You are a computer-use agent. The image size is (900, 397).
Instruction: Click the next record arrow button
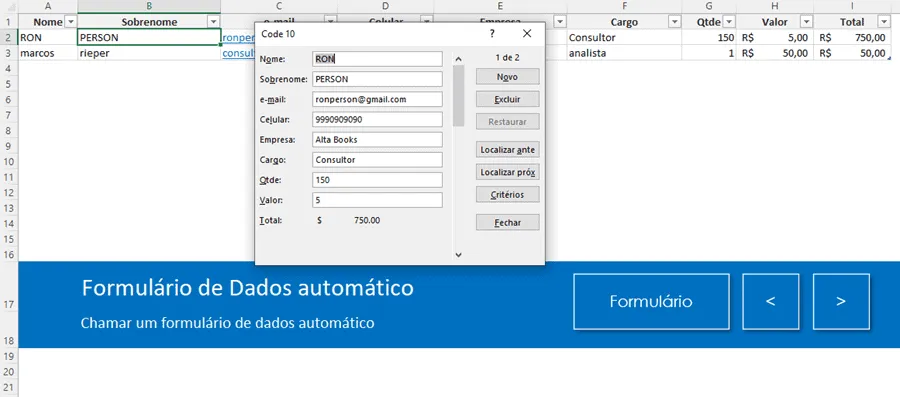click(x=841, y=302)
